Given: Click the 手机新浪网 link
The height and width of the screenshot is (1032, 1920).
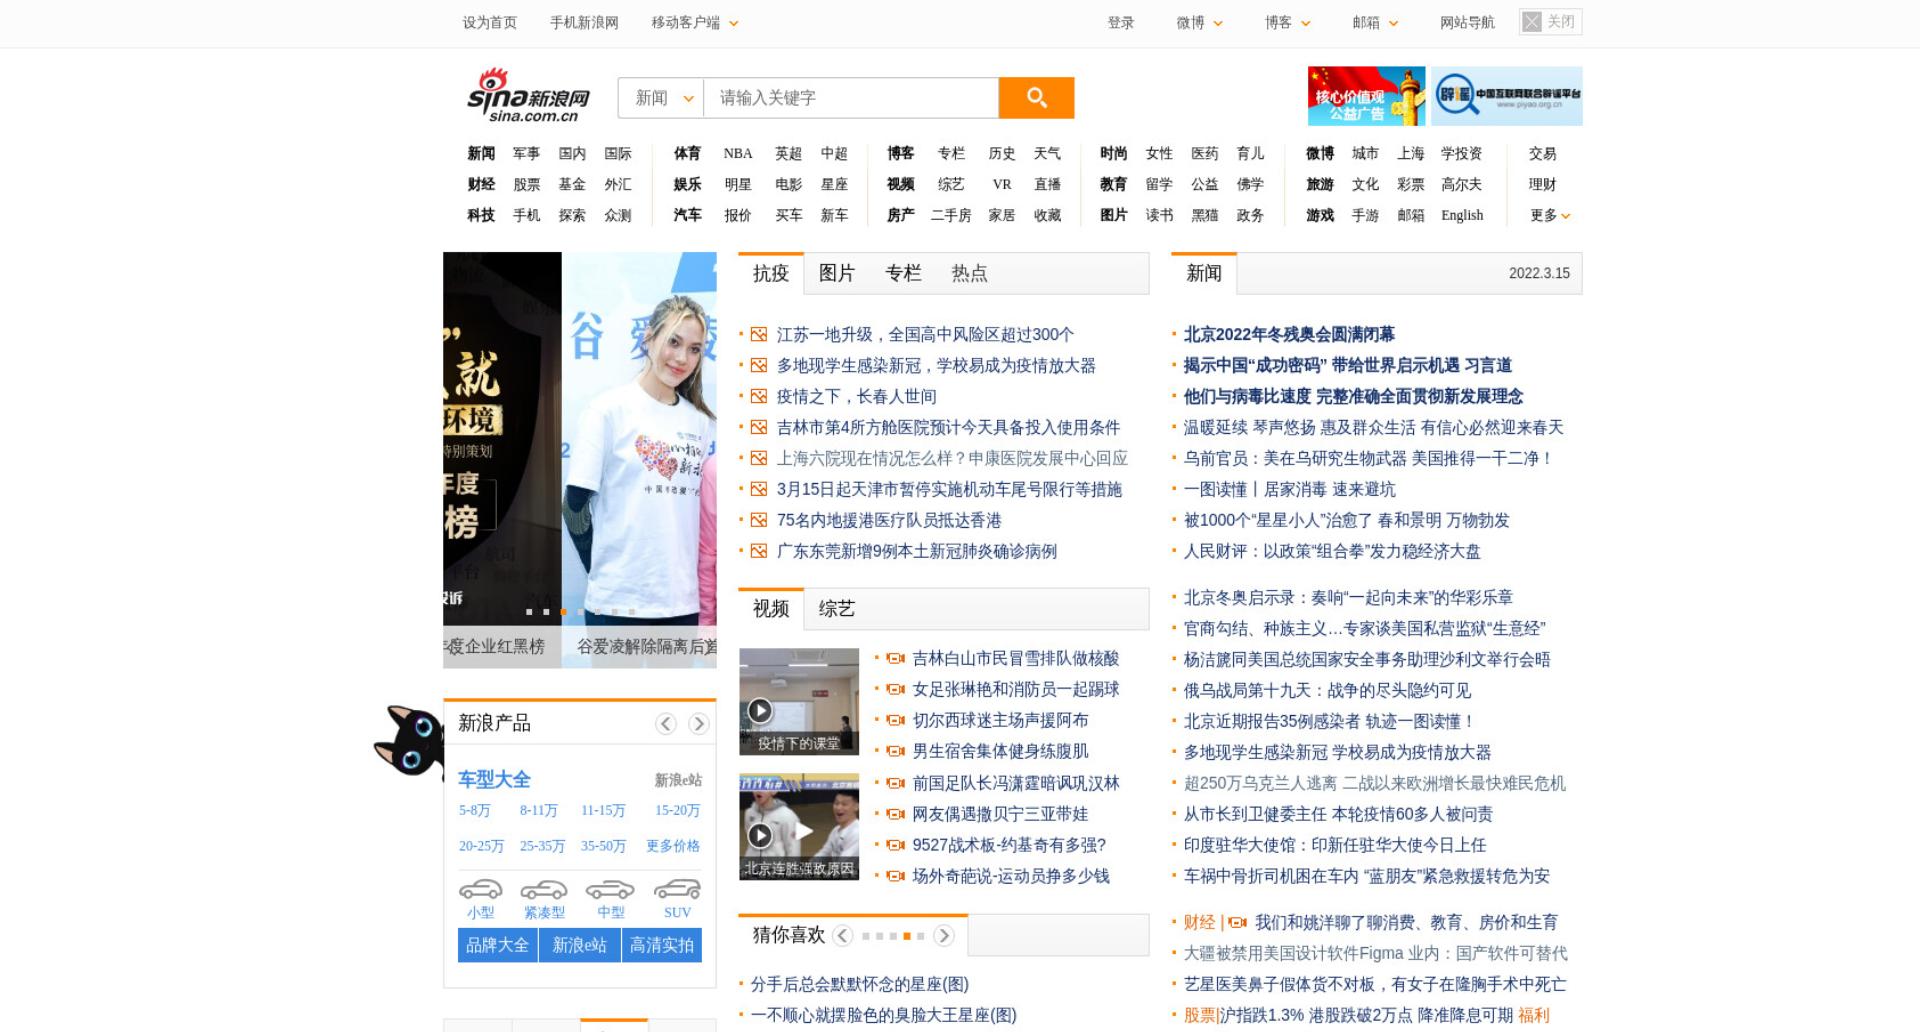Looking at the screenshot, I should (584, 23).
